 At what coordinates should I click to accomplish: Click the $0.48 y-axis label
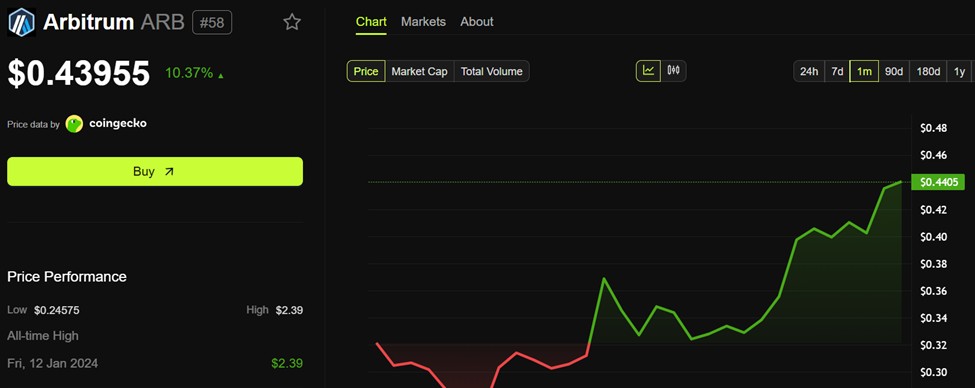[933, 129]
